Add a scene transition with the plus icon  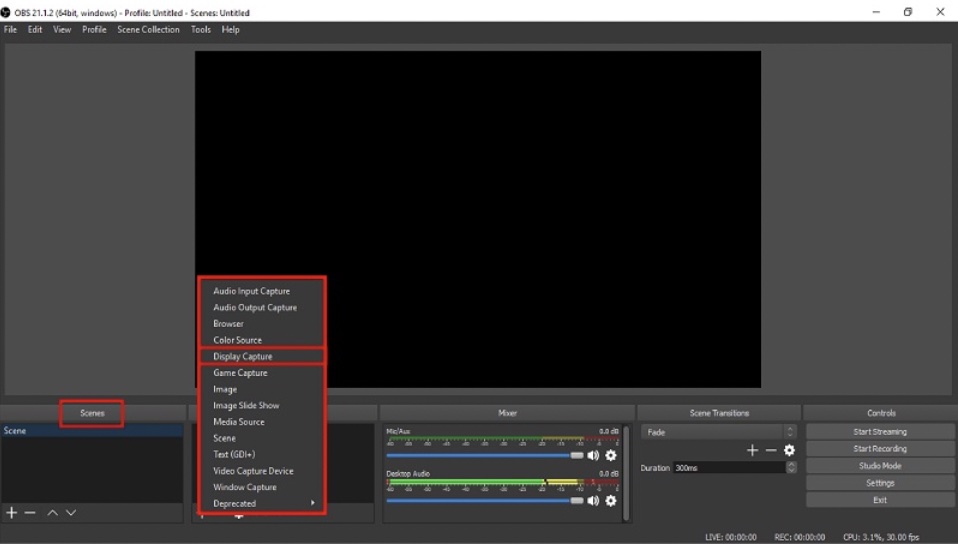pos(752,451)
